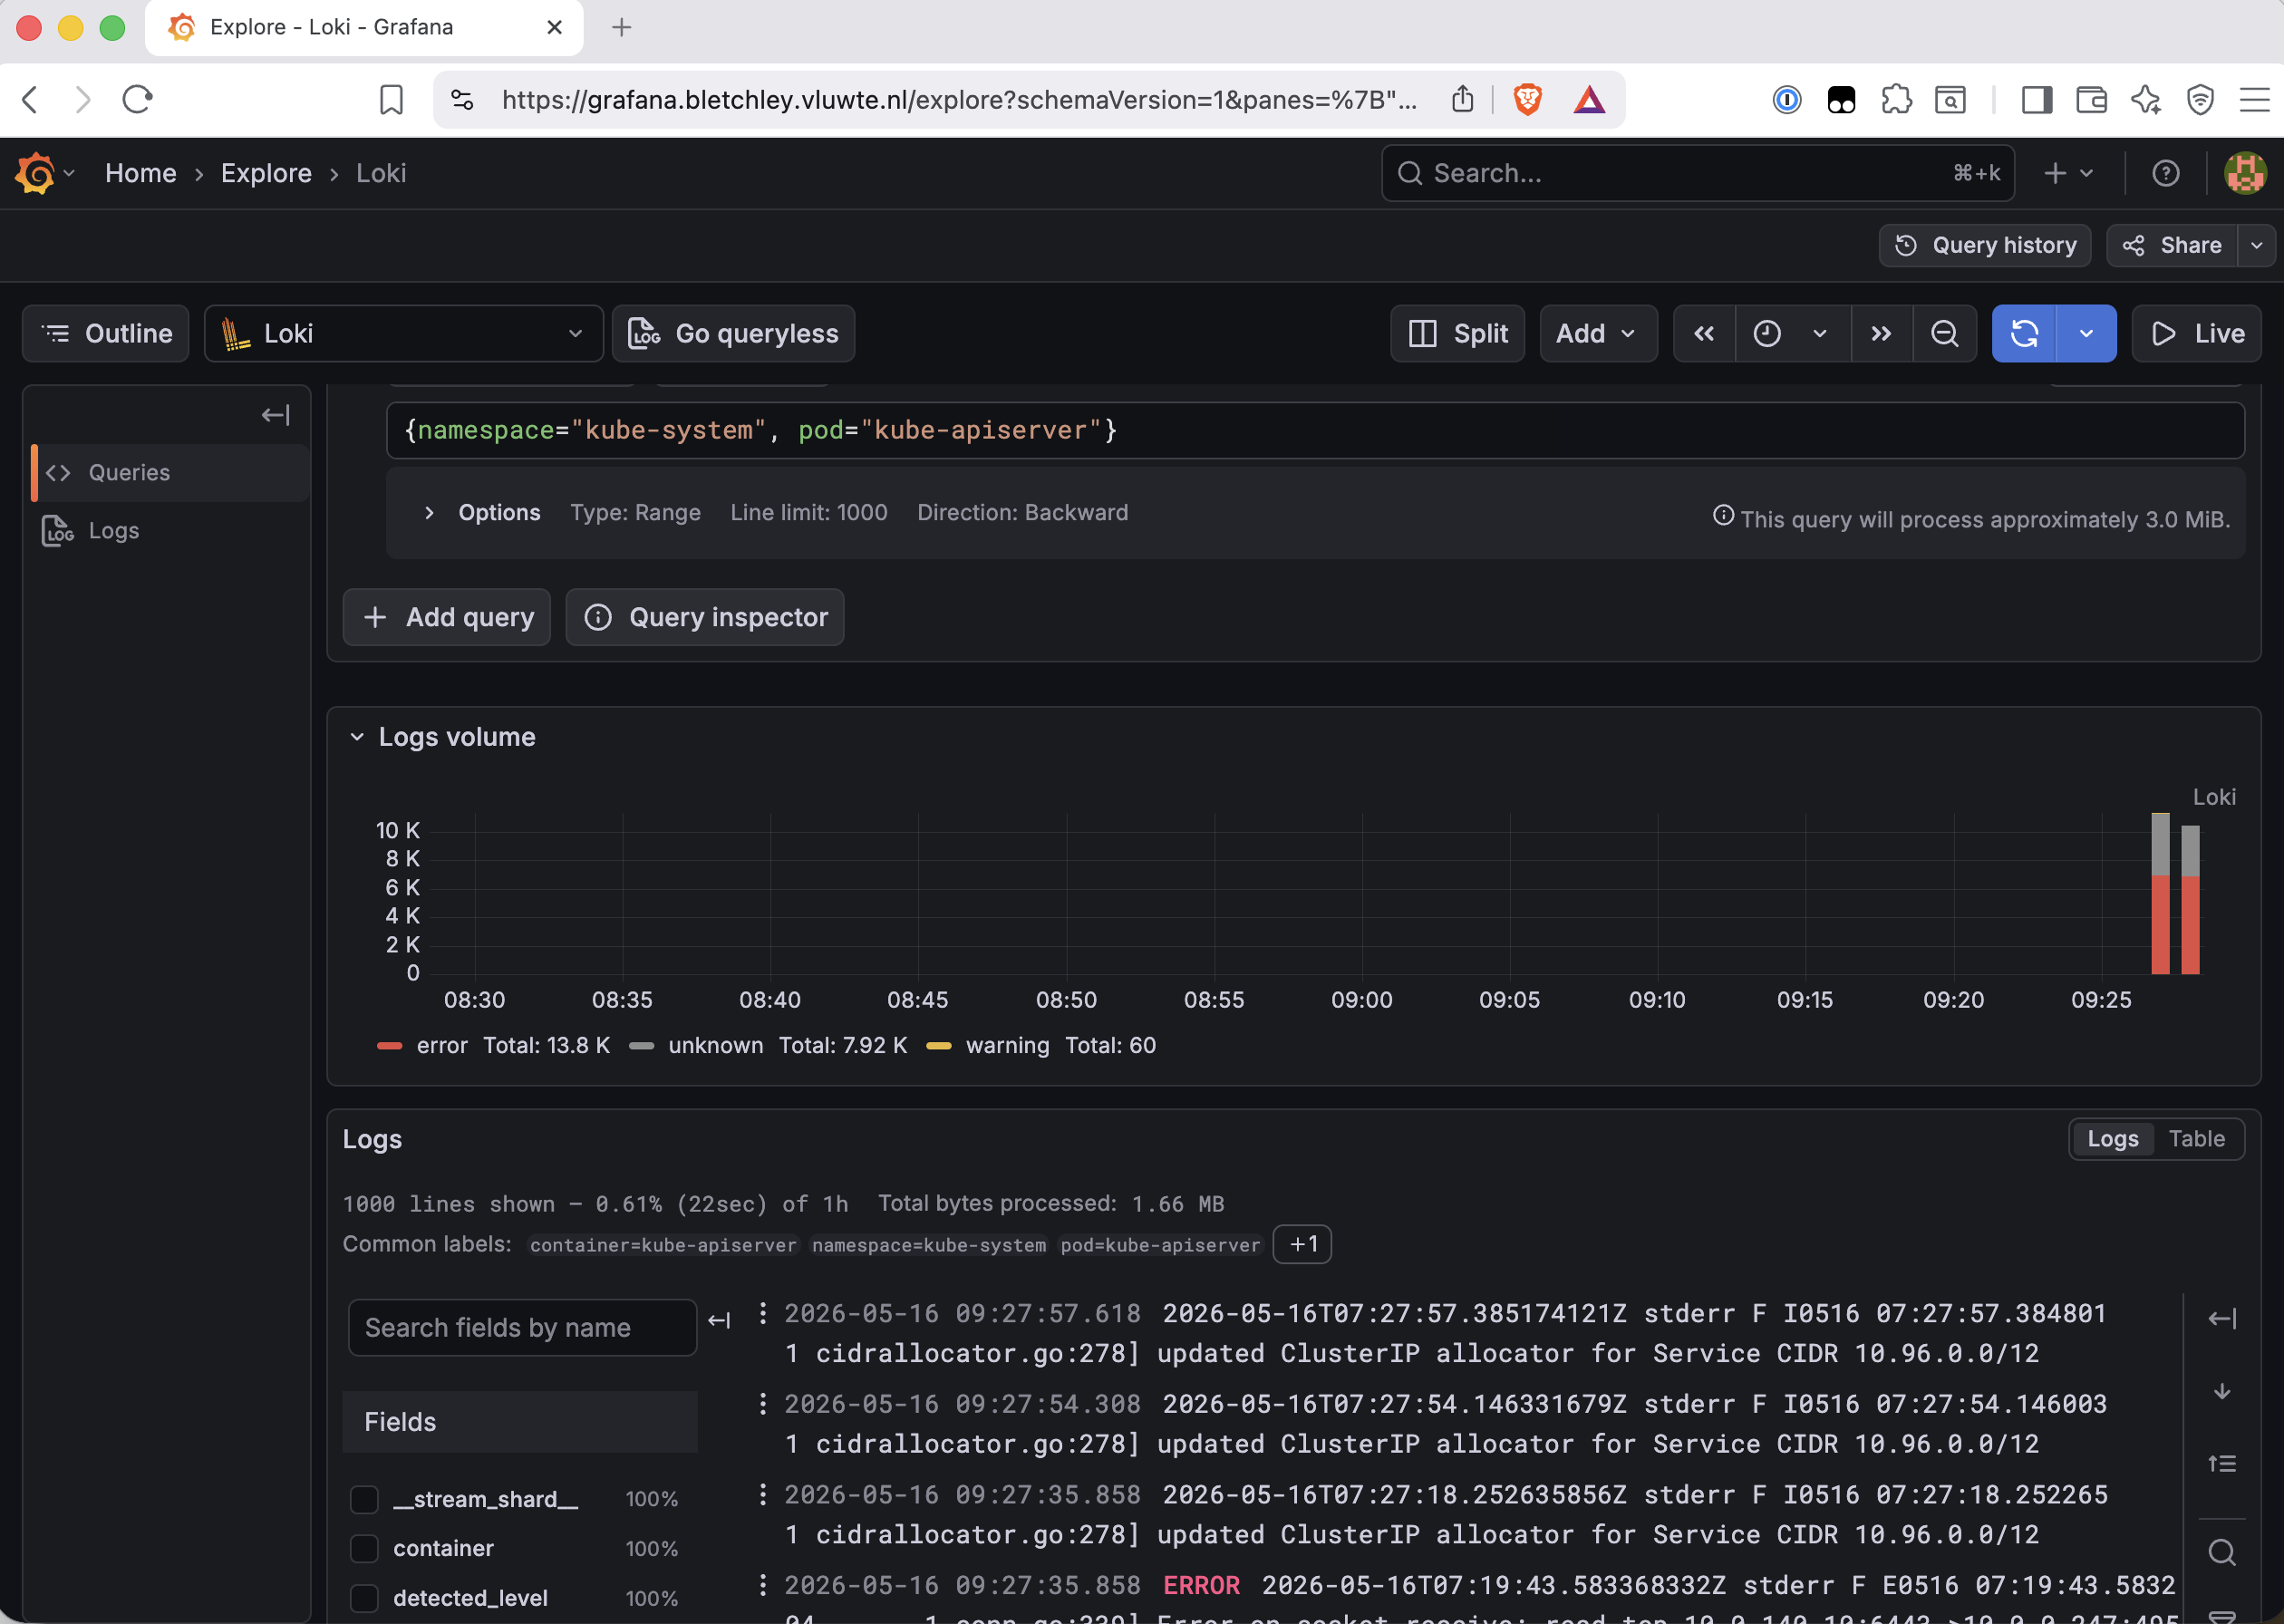Collapse the log fields panel arrow
This screenshot has width=2284, height=1624.
[719, 1320]
